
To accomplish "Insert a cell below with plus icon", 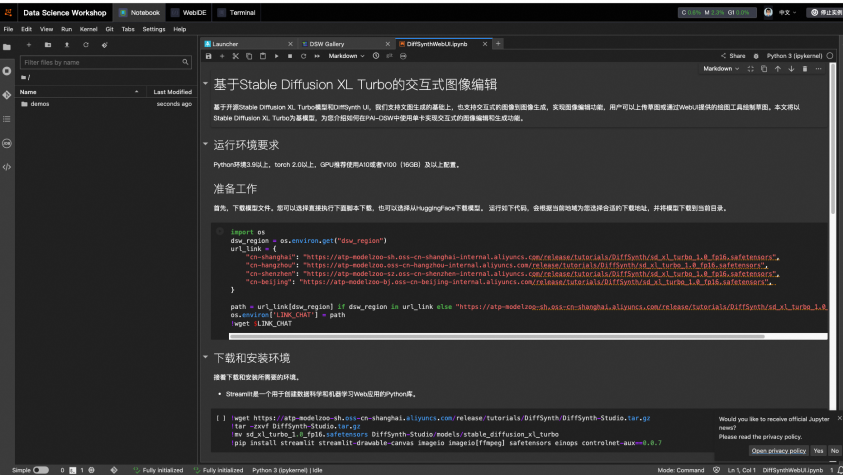I will pyautogui.click(x=222, y=56).
